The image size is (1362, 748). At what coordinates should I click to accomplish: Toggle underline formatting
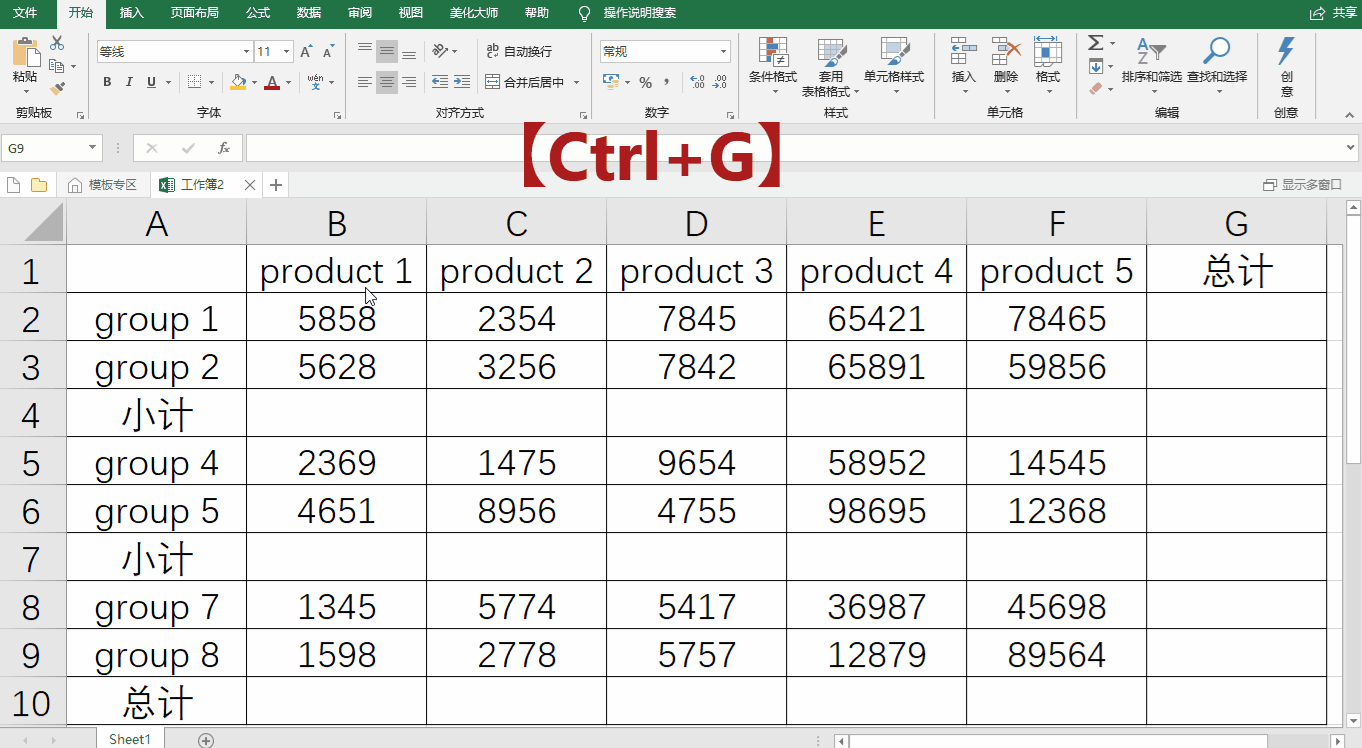pos(151,82)
